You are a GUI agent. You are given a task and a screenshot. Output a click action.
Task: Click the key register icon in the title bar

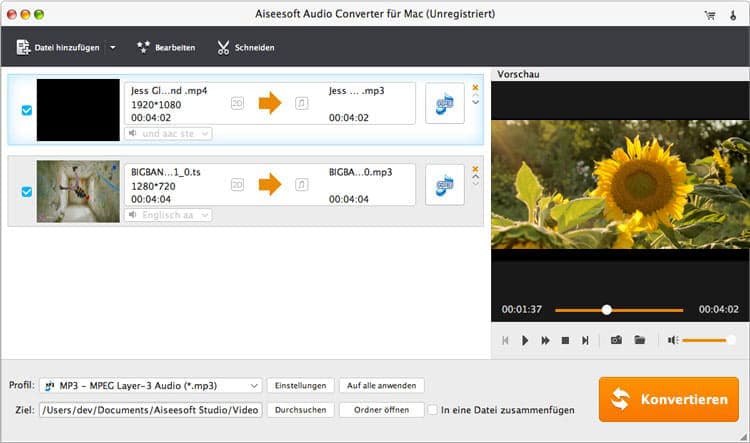(x=733, y=15)
